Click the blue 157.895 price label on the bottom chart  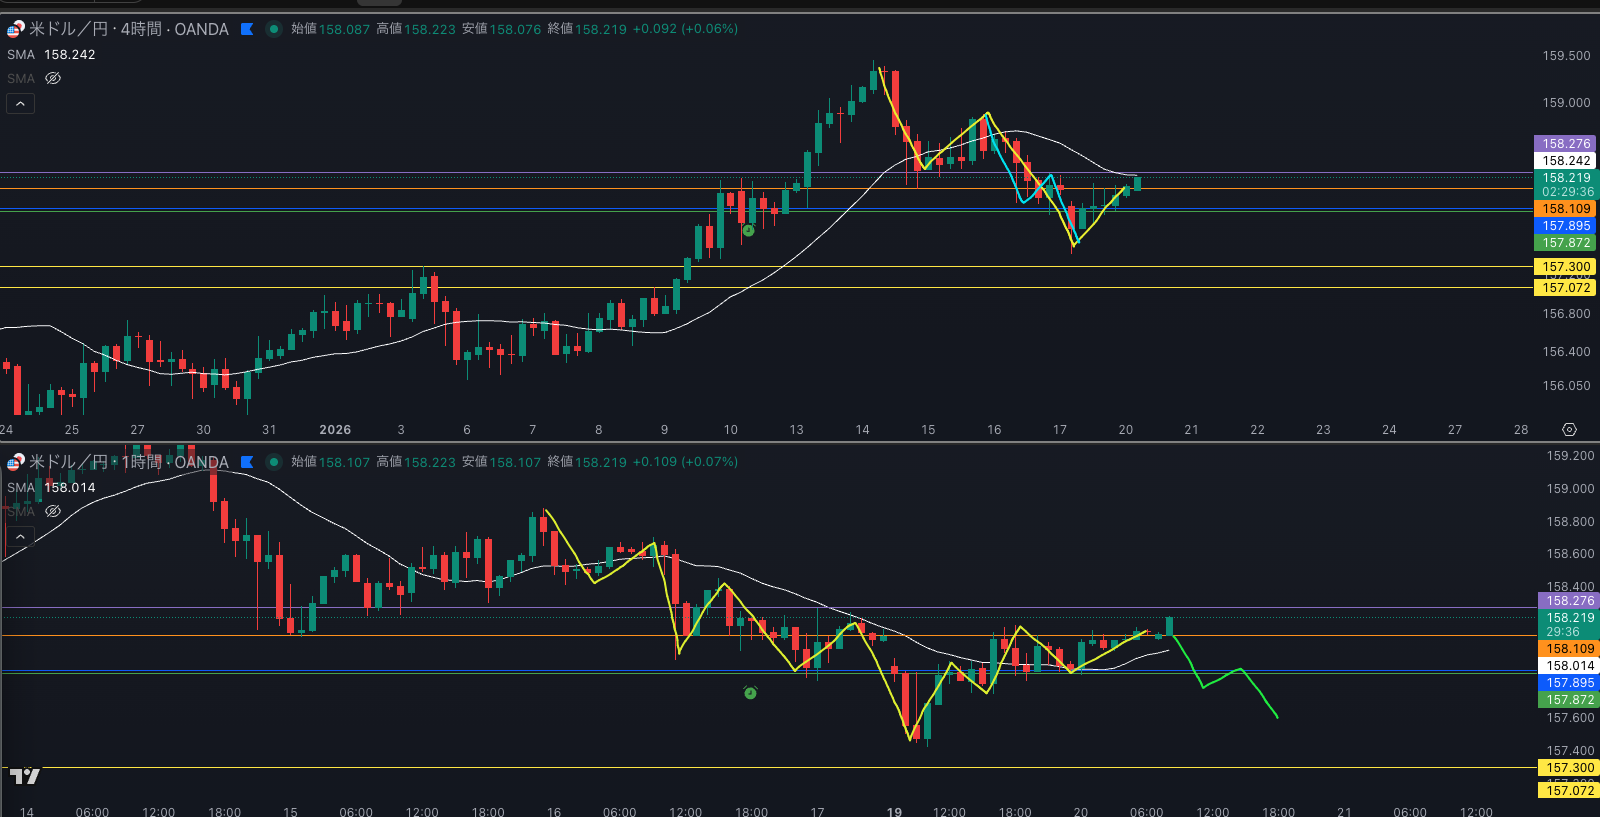pyautogui.click(x=1569, y=683)
